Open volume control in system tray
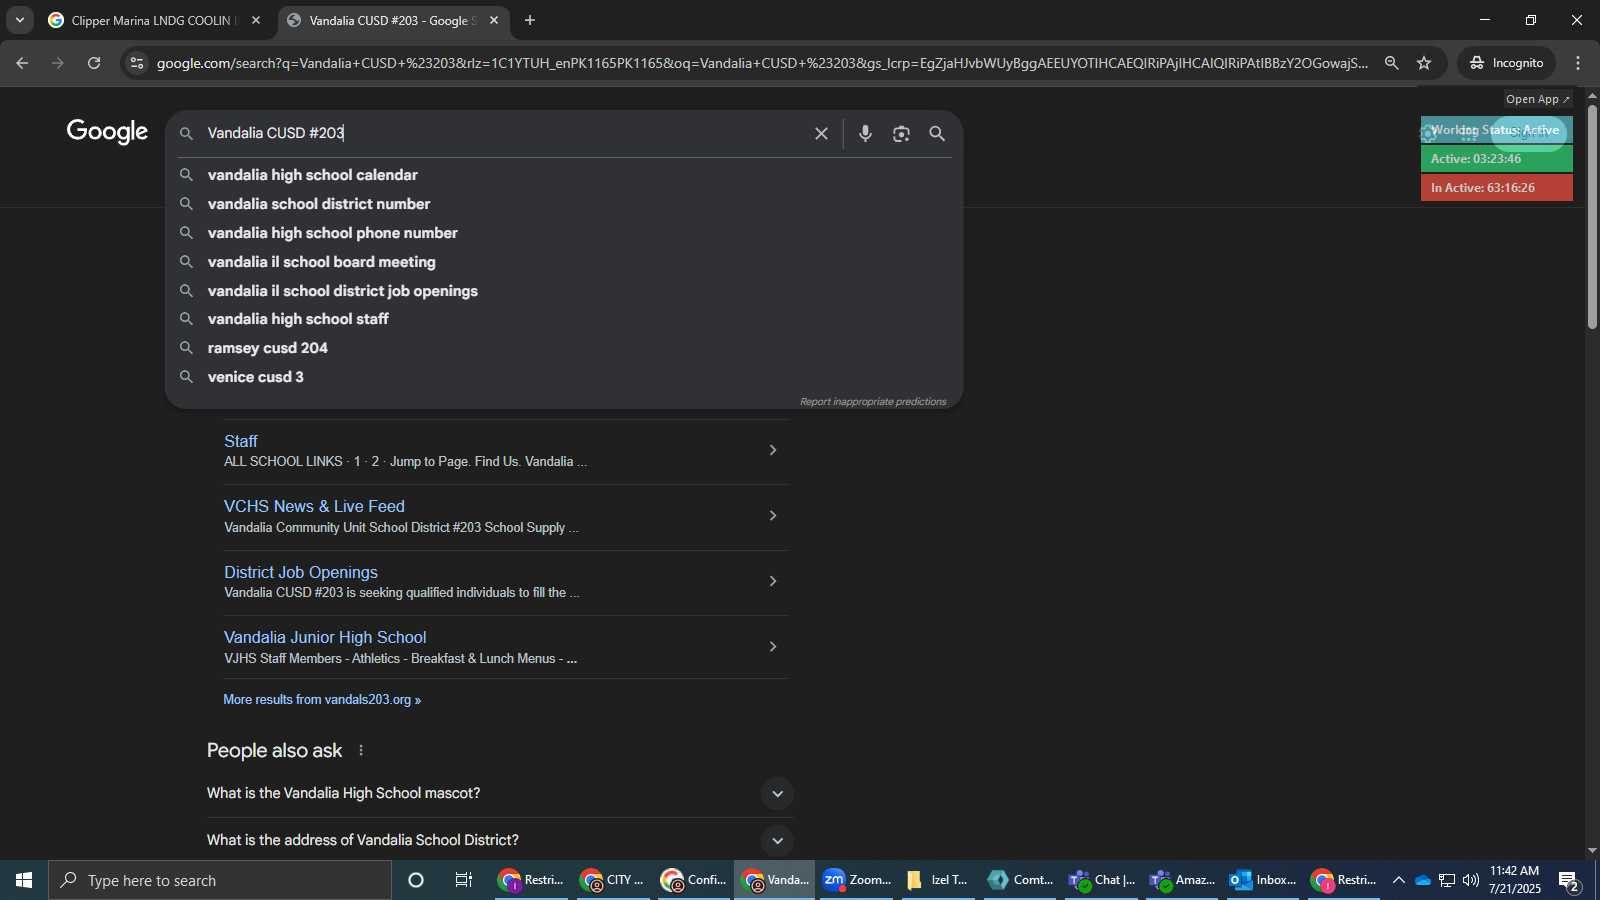This screenshot has height=900, width=1600. pos(1470,880)
